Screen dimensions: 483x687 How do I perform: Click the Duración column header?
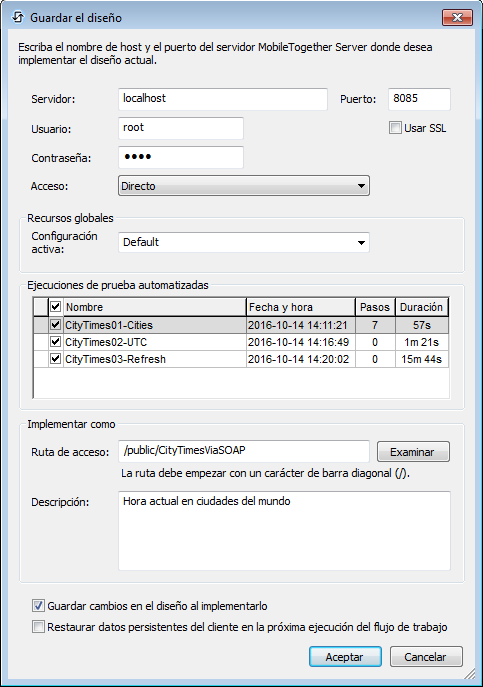coord(422,307)
